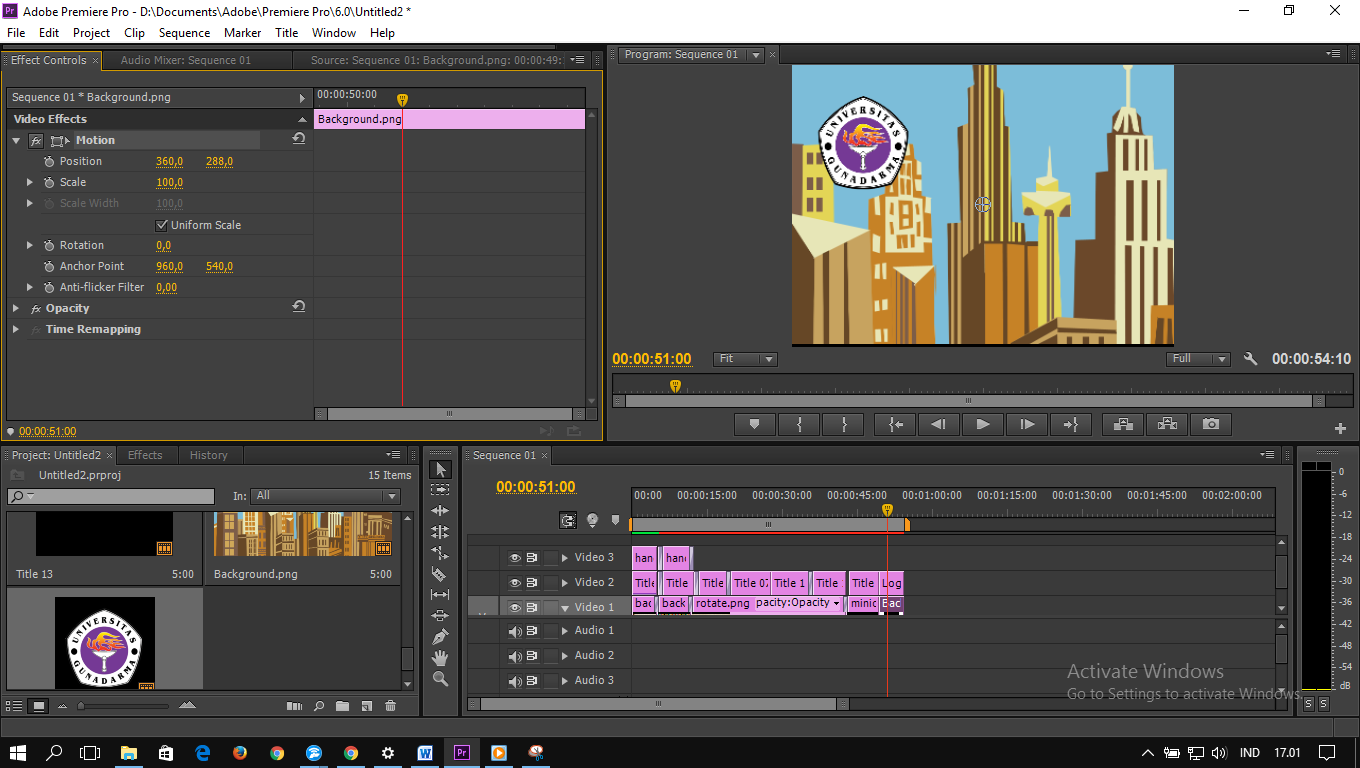Select the Background.png thumbnail in project panel
The image size is (1360, 768).
point(300,533)
